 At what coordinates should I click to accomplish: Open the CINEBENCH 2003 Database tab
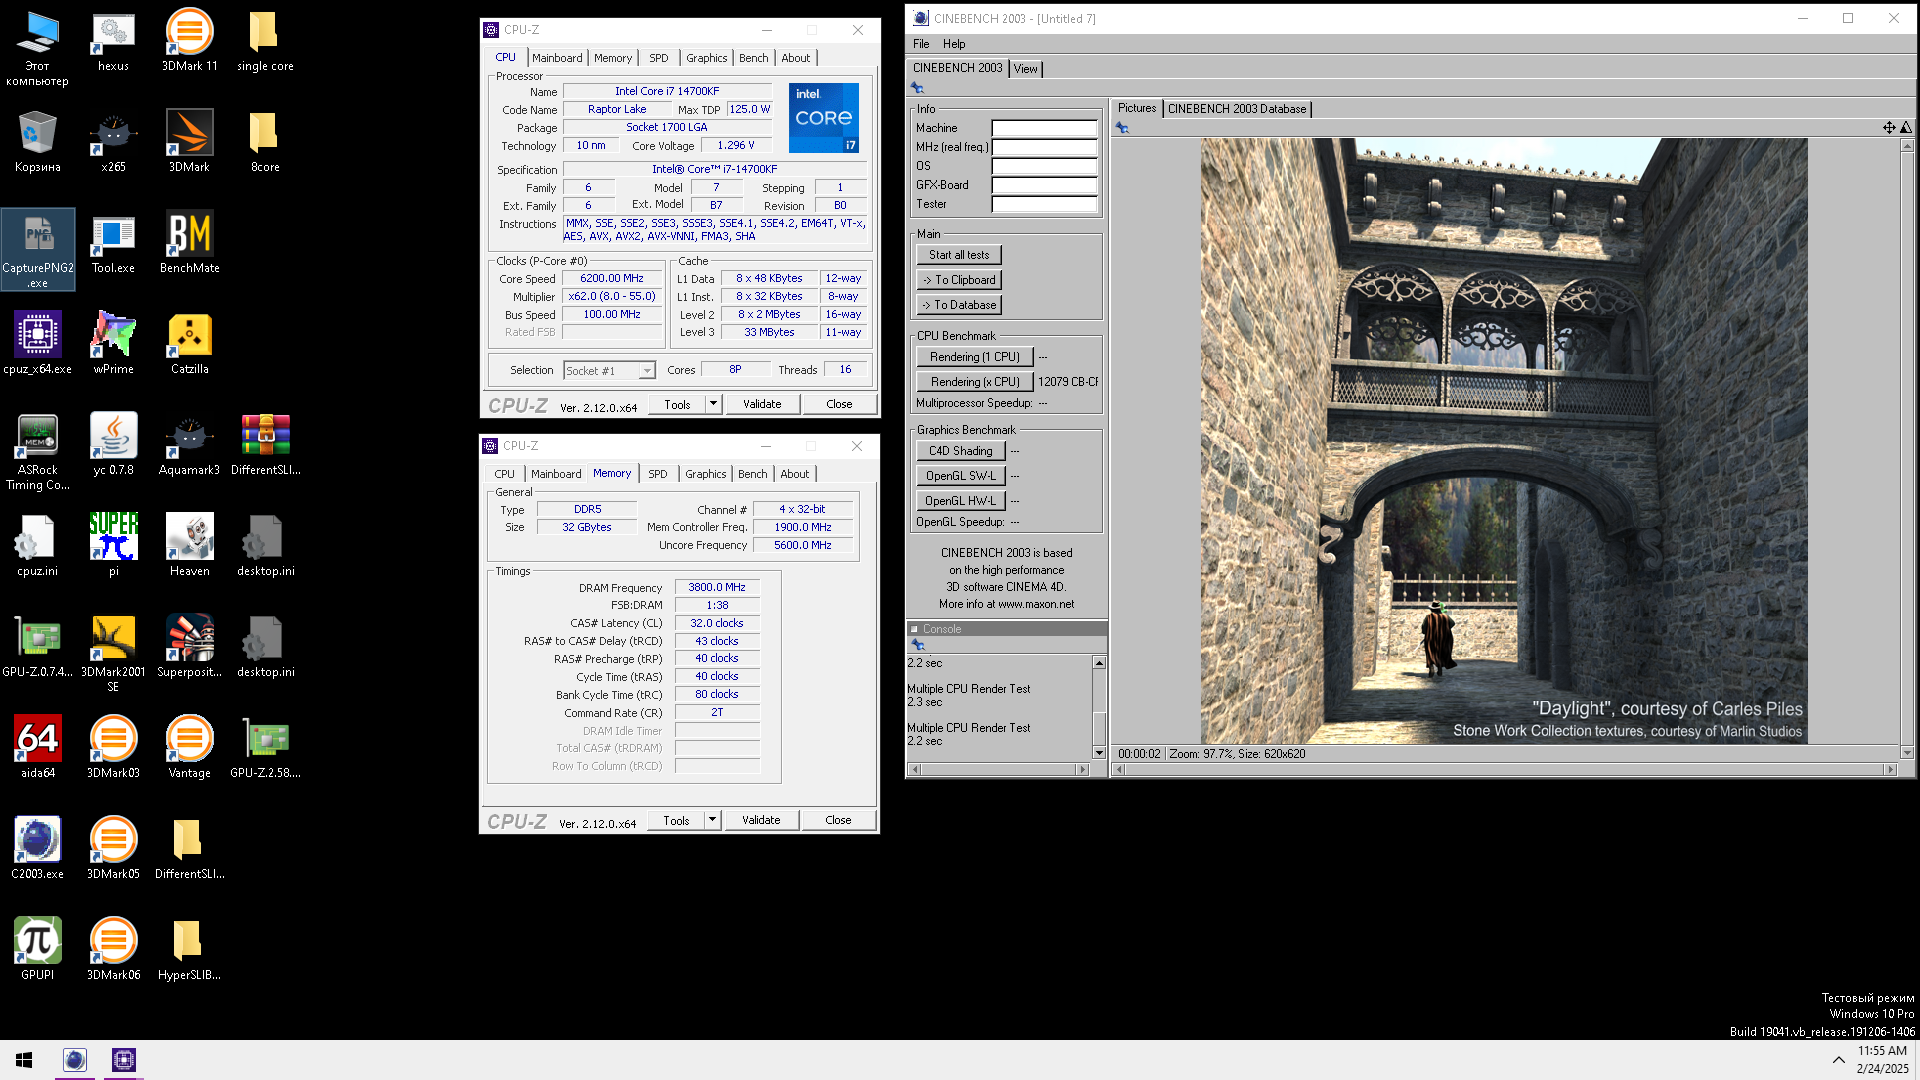pos(1237,109)
